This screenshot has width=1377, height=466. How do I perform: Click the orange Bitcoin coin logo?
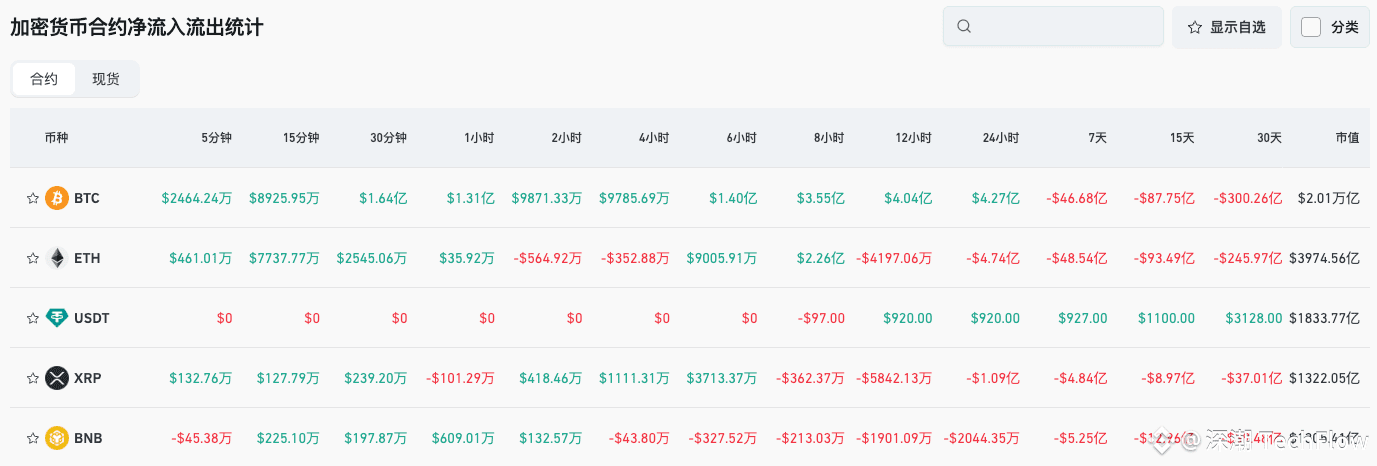coord(57,198)
